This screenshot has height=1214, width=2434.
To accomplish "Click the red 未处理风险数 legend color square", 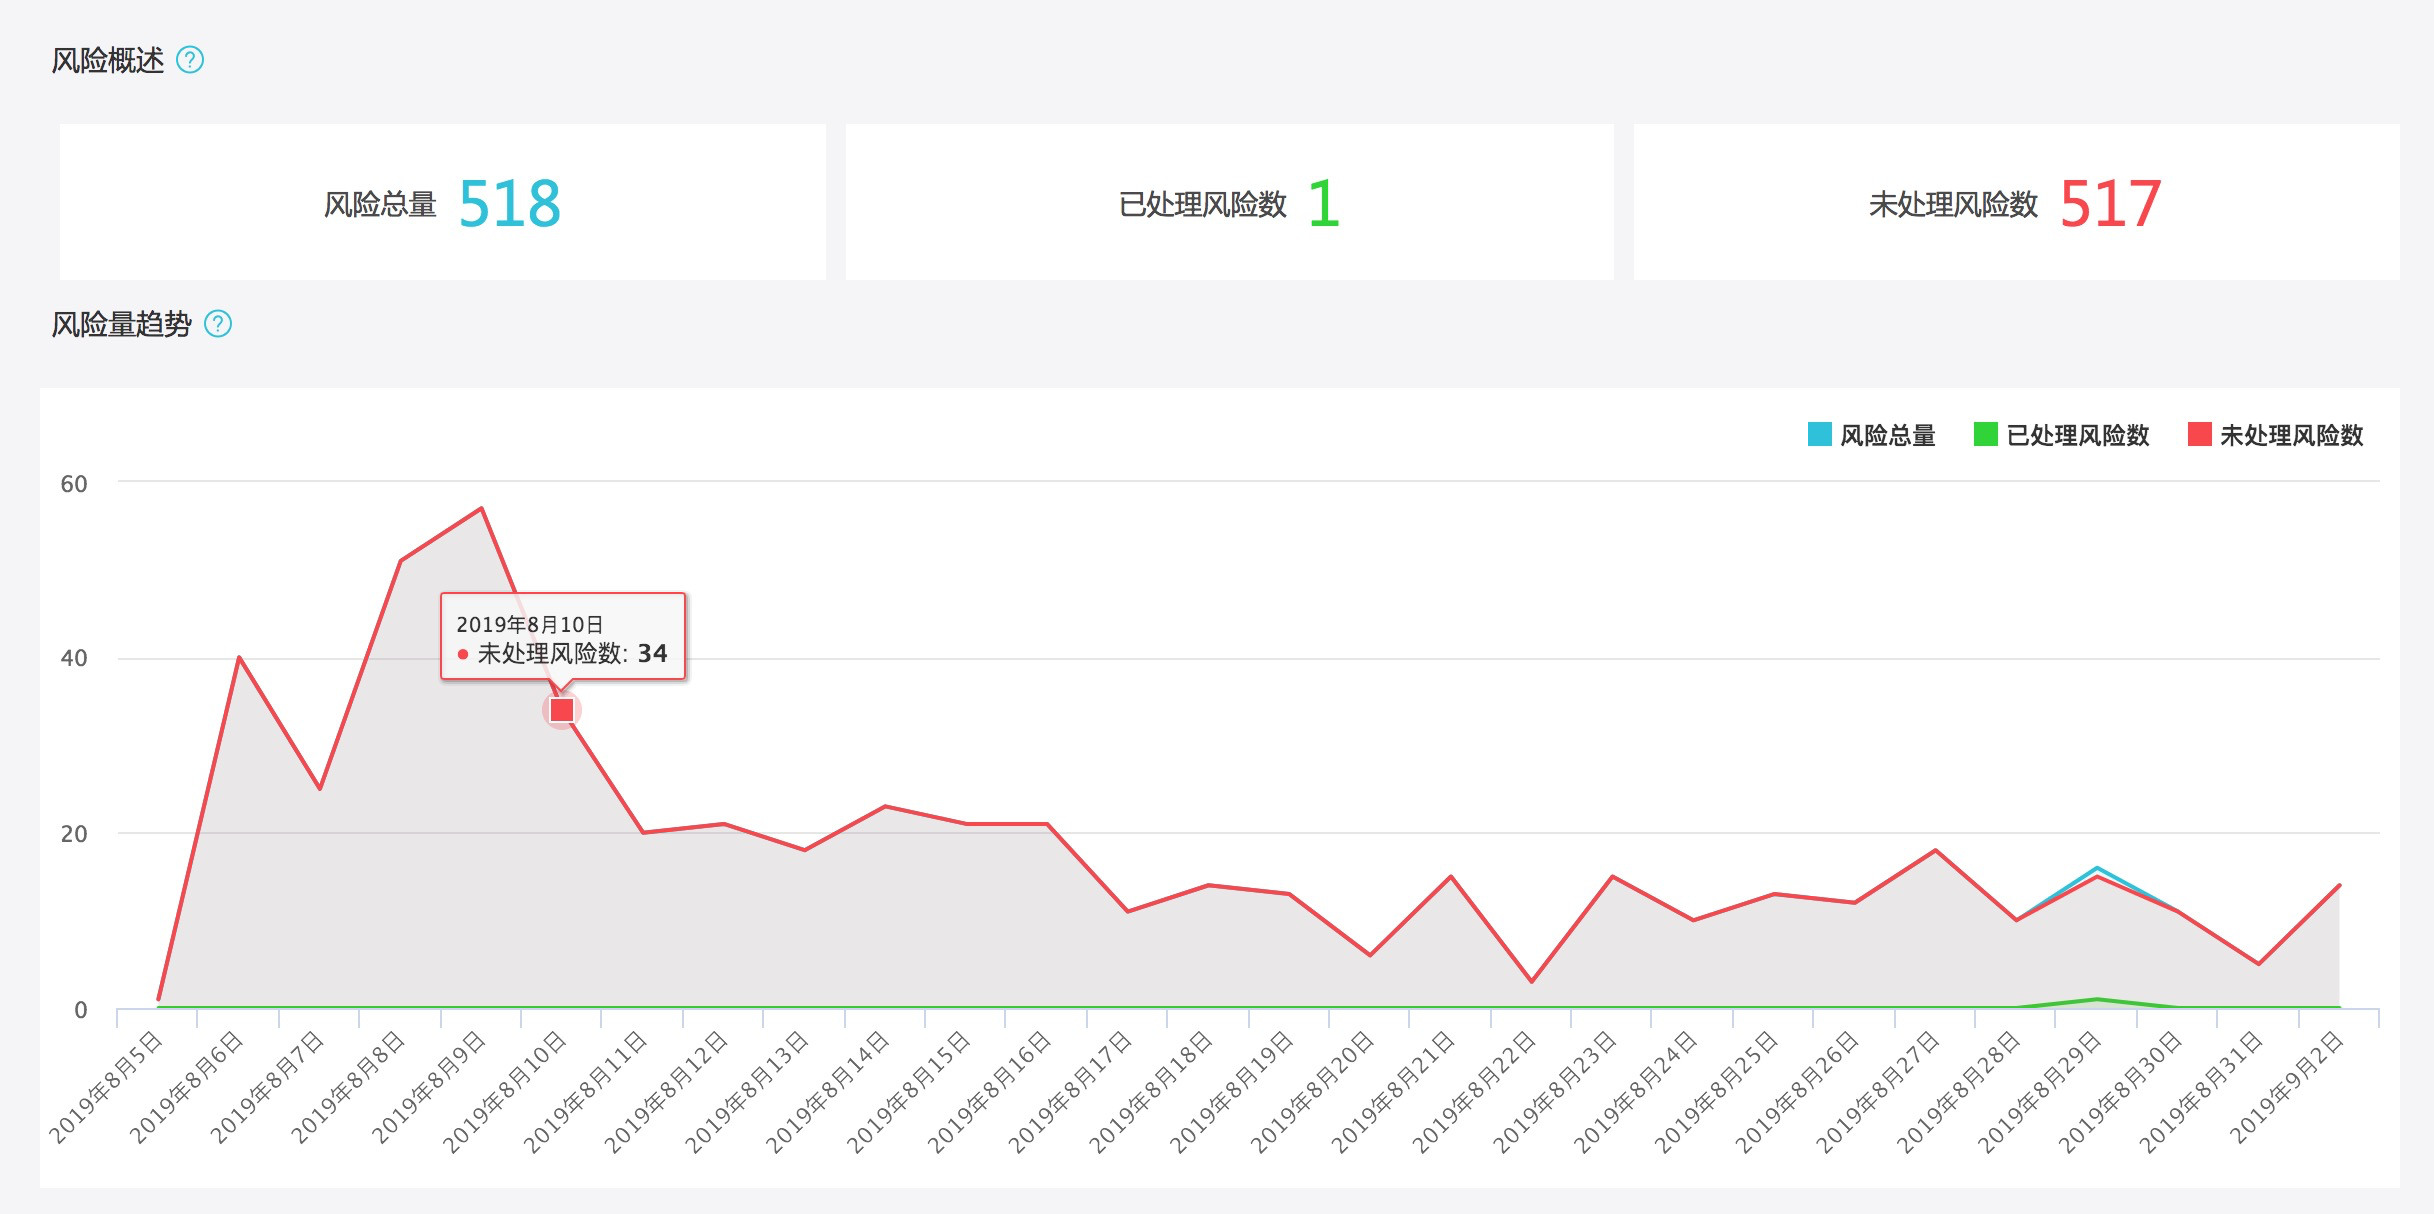I will (2200, 435).
